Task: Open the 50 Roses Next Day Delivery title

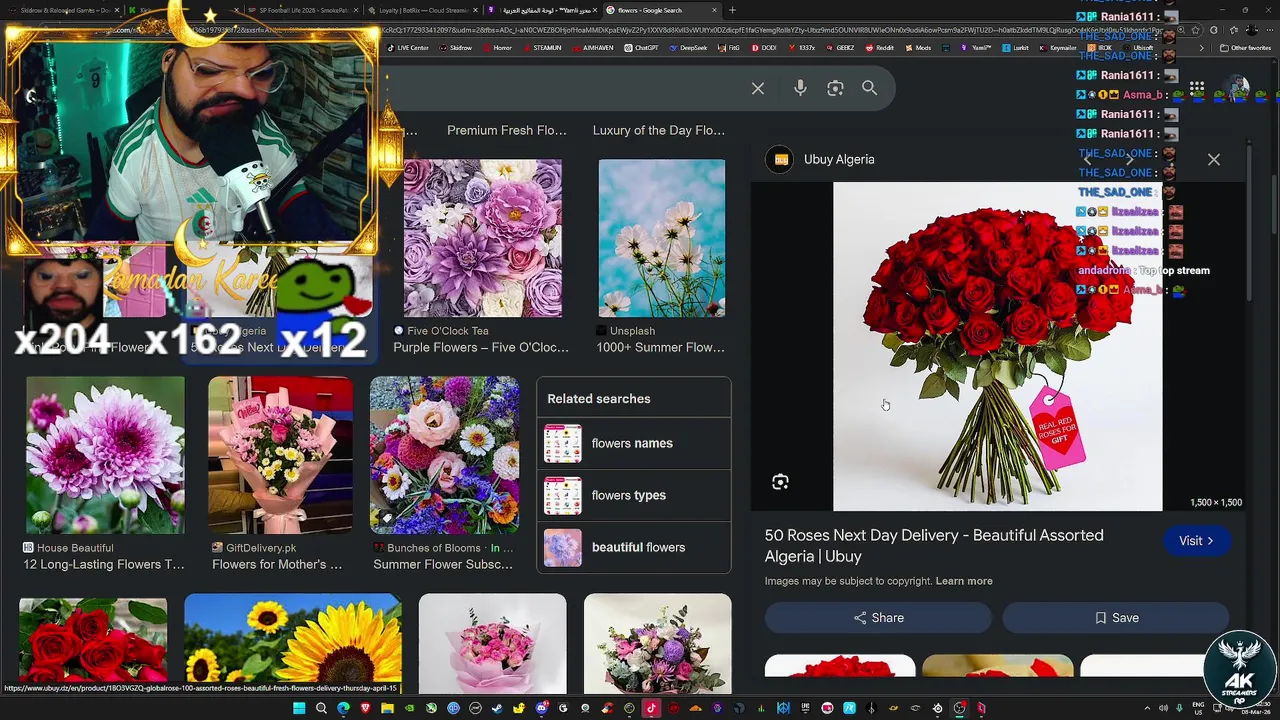Action: click(x=934, y=546)
